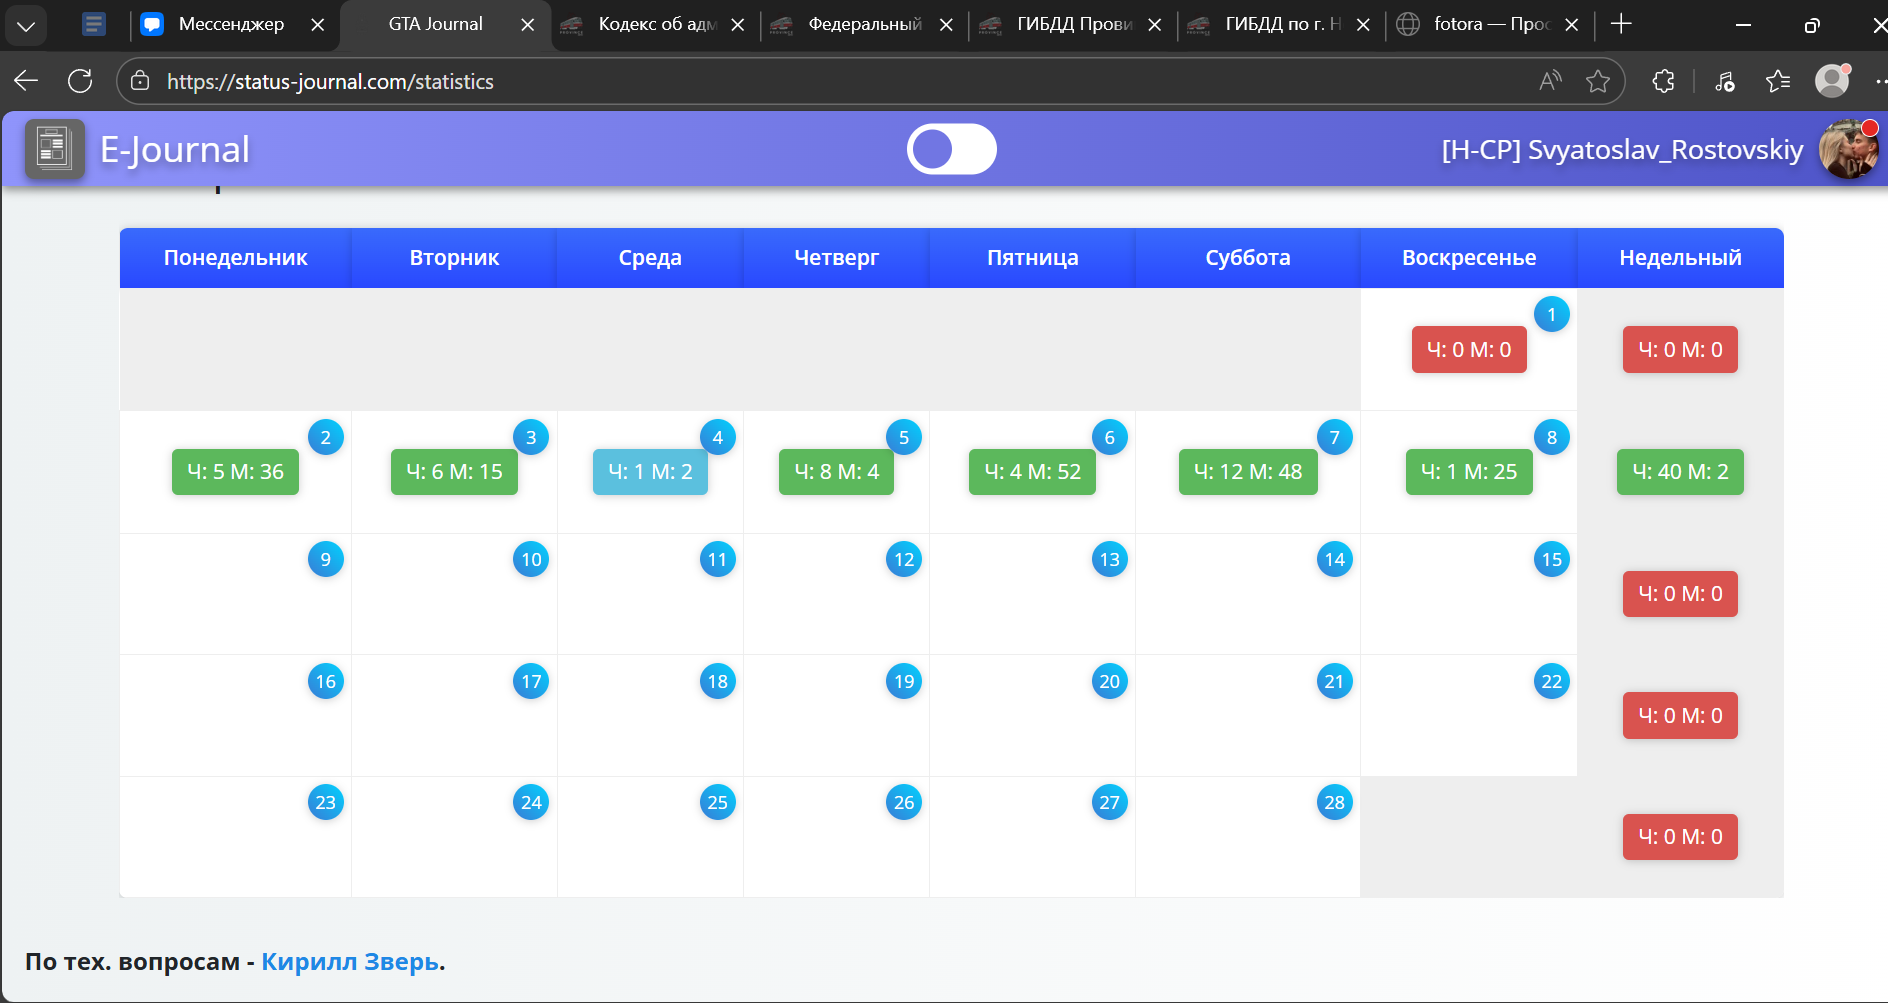Switch to the Мессенджер tab
This screenshot has width=1888, height=1003.
(230, 24)
